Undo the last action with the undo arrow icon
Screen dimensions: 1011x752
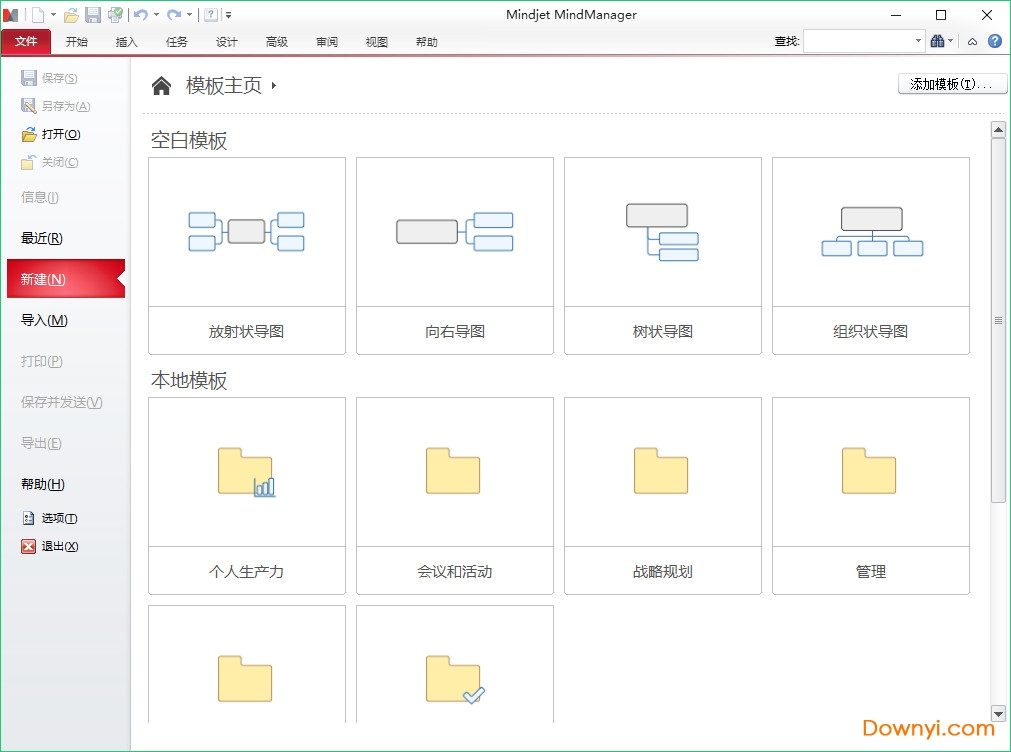click(140, 14)
